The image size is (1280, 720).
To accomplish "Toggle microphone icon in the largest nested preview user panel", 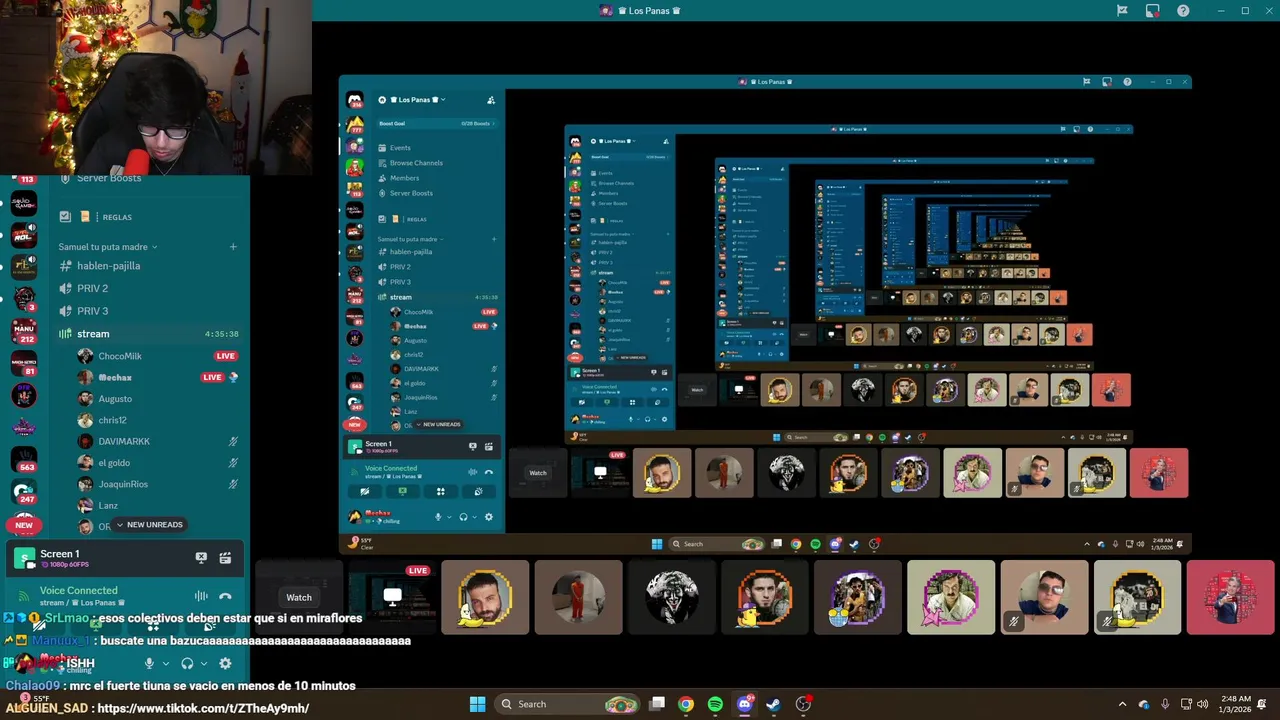I will 437,517.
